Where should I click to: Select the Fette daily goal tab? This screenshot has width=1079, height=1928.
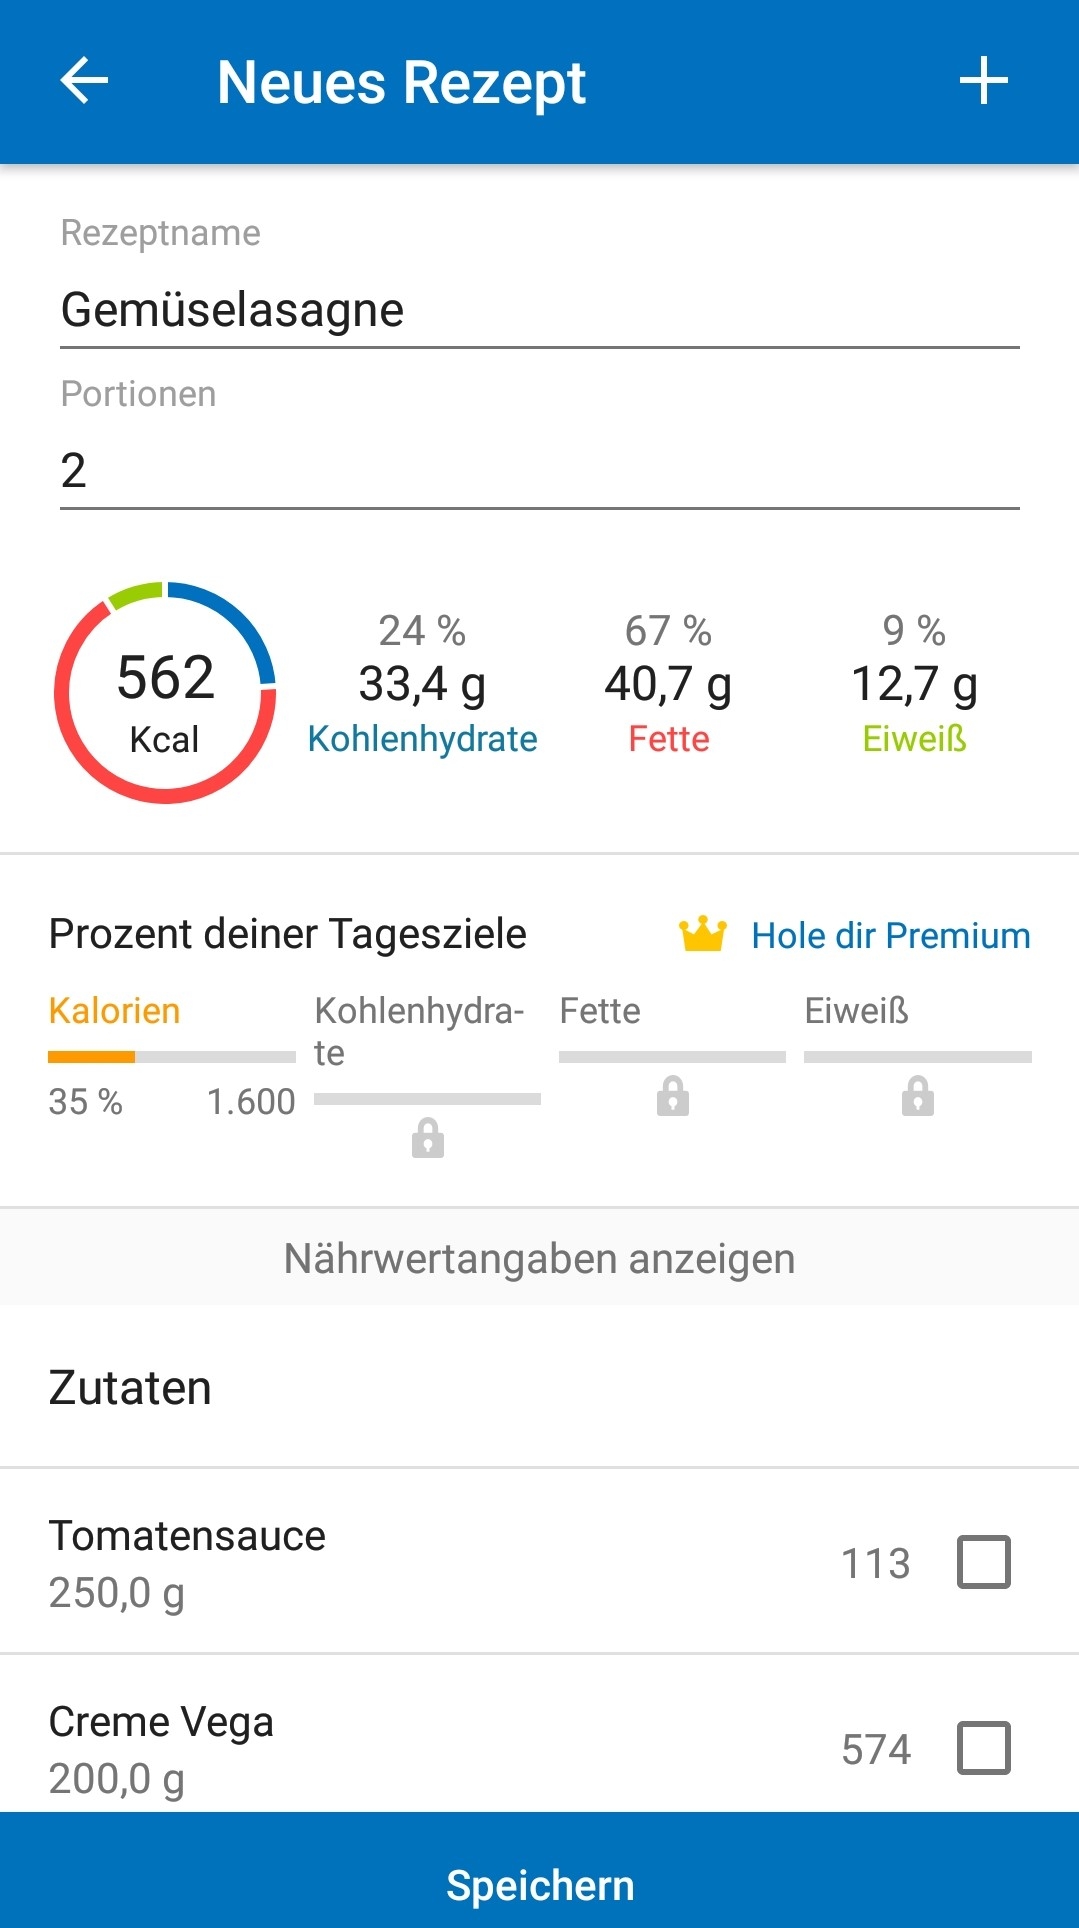[600, 1011]
